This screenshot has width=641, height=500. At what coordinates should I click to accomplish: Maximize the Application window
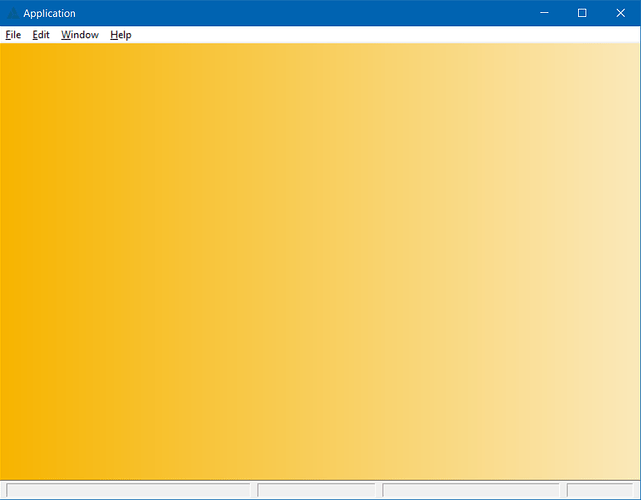tap(582, 13)
